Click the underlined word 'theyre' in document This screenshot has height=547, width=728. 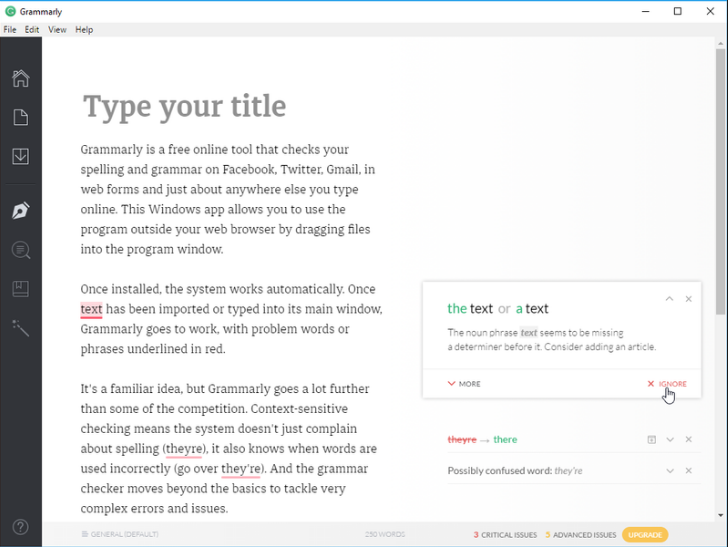point(184,449)
